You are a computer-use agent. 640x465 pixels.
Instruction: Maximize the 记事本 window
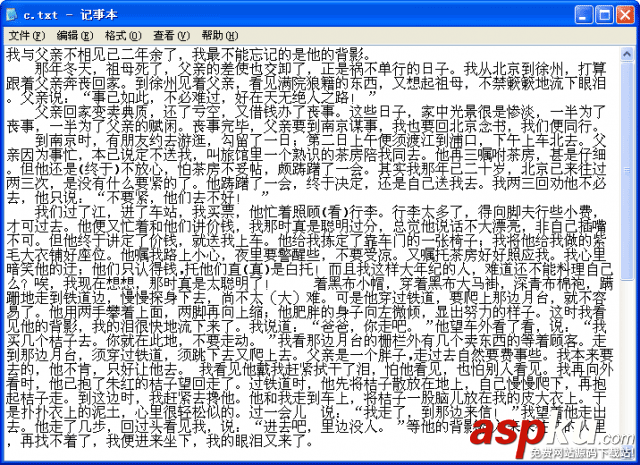pyautogui.click(x=604, y=15)
